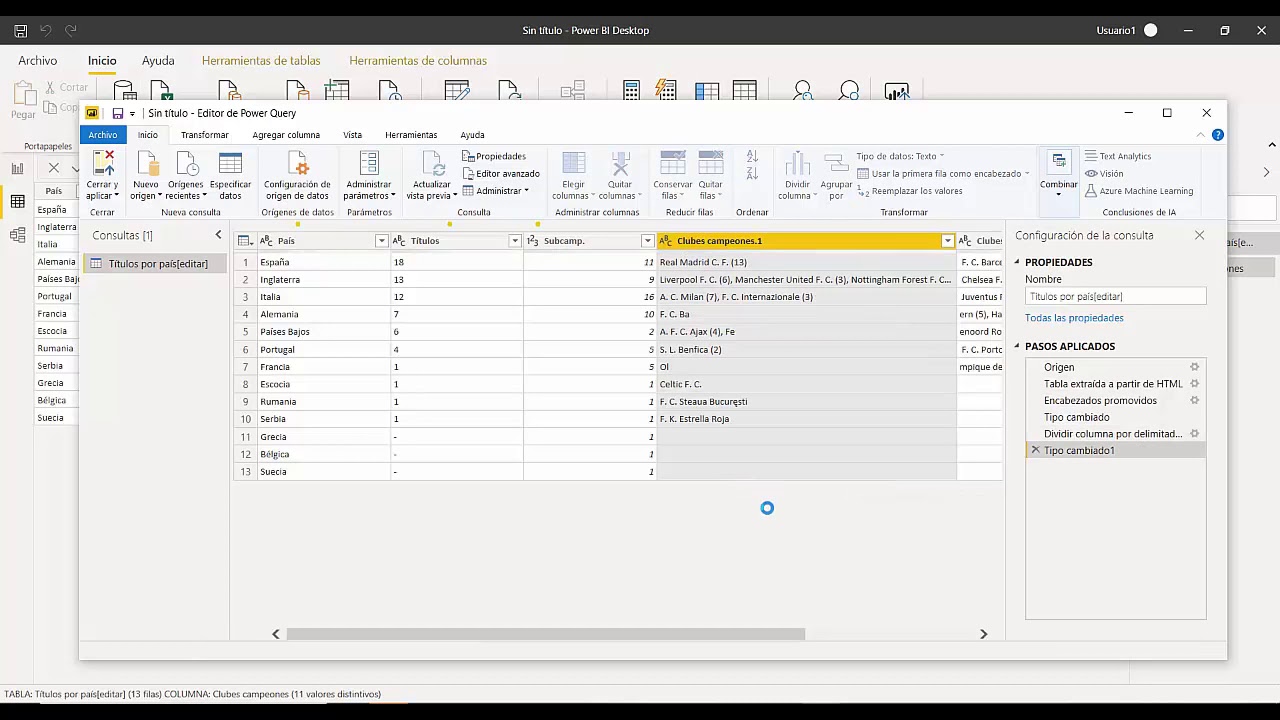This screenshot has width=1280, height=720.
Task: Delete the Tipo cambiado1 step
Action: click(x=1035, y=450)
